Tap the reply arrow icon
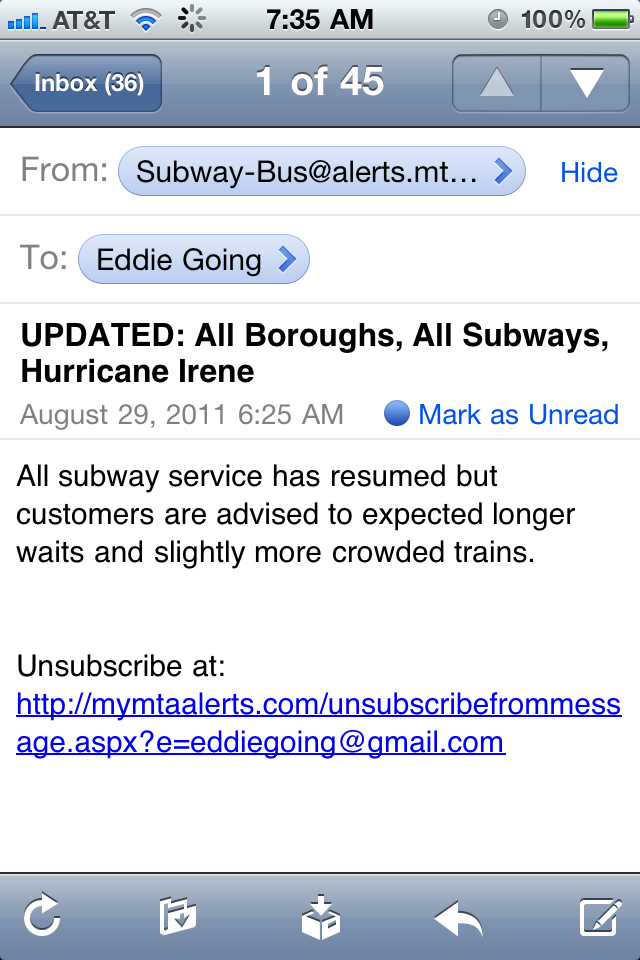Screen dimensions: 640x960 pos(458,915)
